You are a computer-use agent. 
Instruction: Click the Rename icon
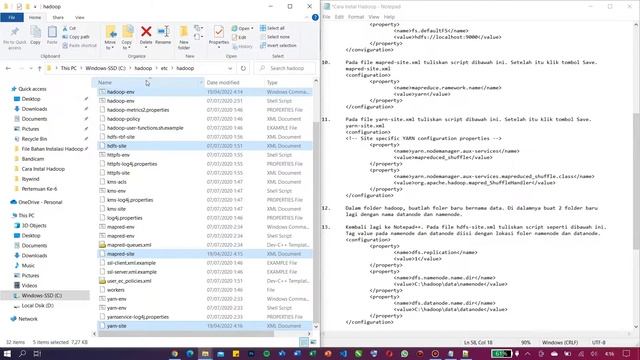163,31
